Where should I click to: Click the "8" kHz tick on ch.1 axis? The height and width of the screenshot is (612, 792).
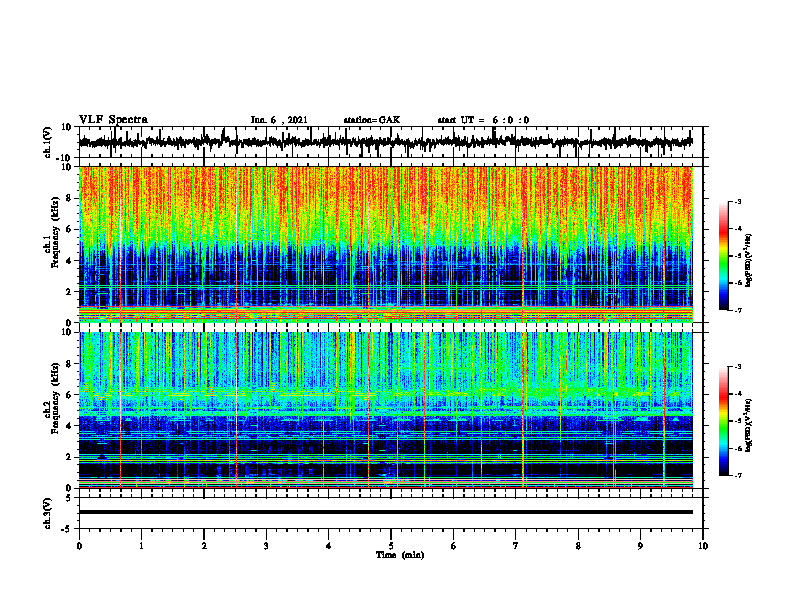[69, 198]
